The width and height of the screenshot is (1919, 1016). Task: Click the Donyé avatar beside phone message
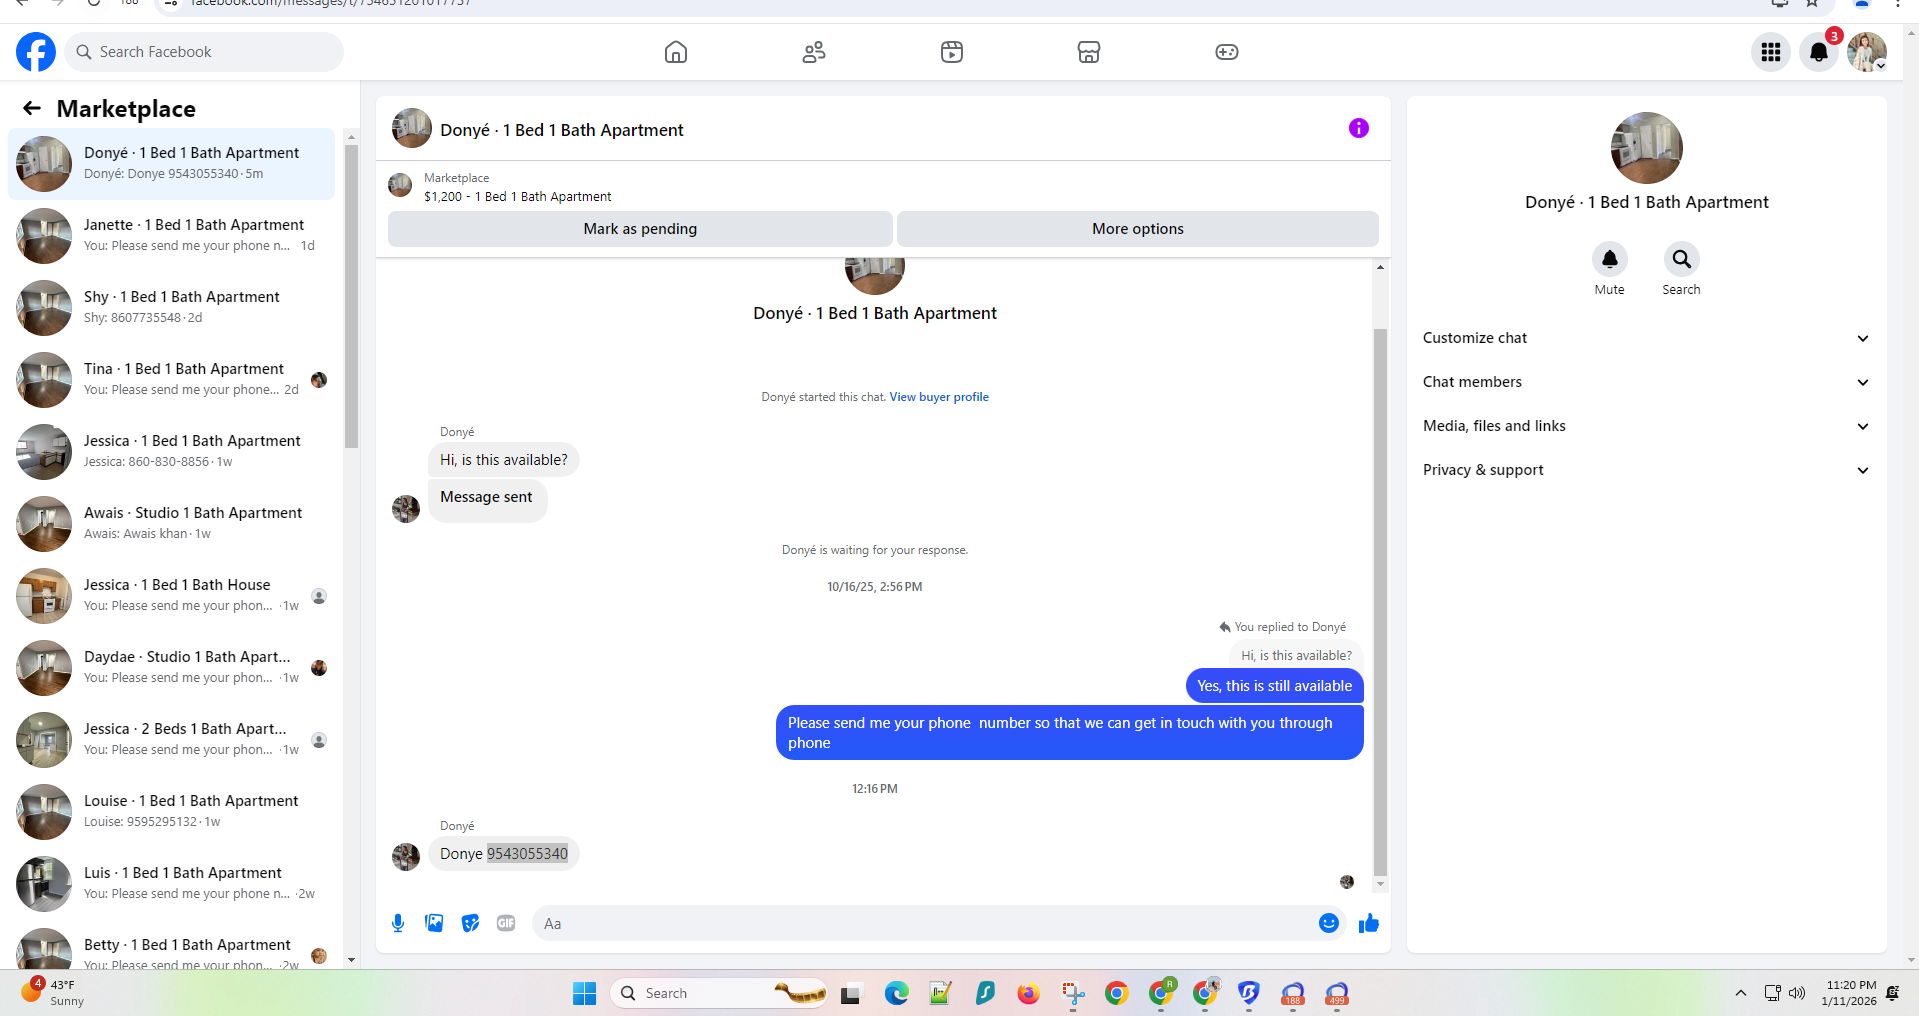(x=406, y=857)
